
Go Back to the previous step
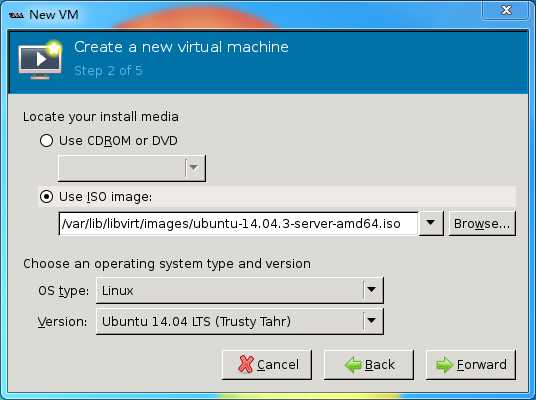(369, 364)
